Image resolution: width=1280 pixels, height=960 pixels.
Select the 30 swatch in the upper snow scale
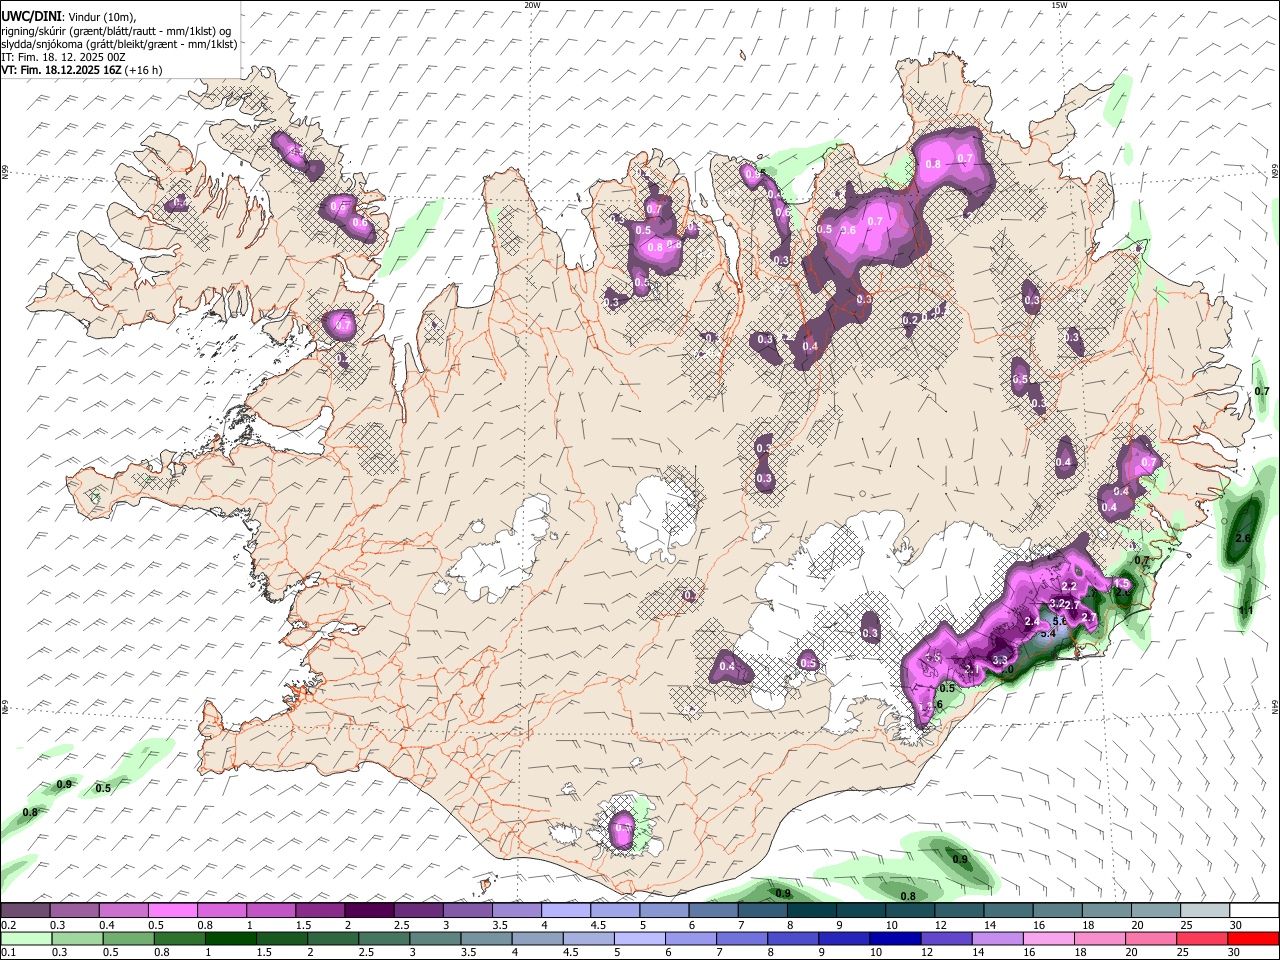(x=1255, y=911)
